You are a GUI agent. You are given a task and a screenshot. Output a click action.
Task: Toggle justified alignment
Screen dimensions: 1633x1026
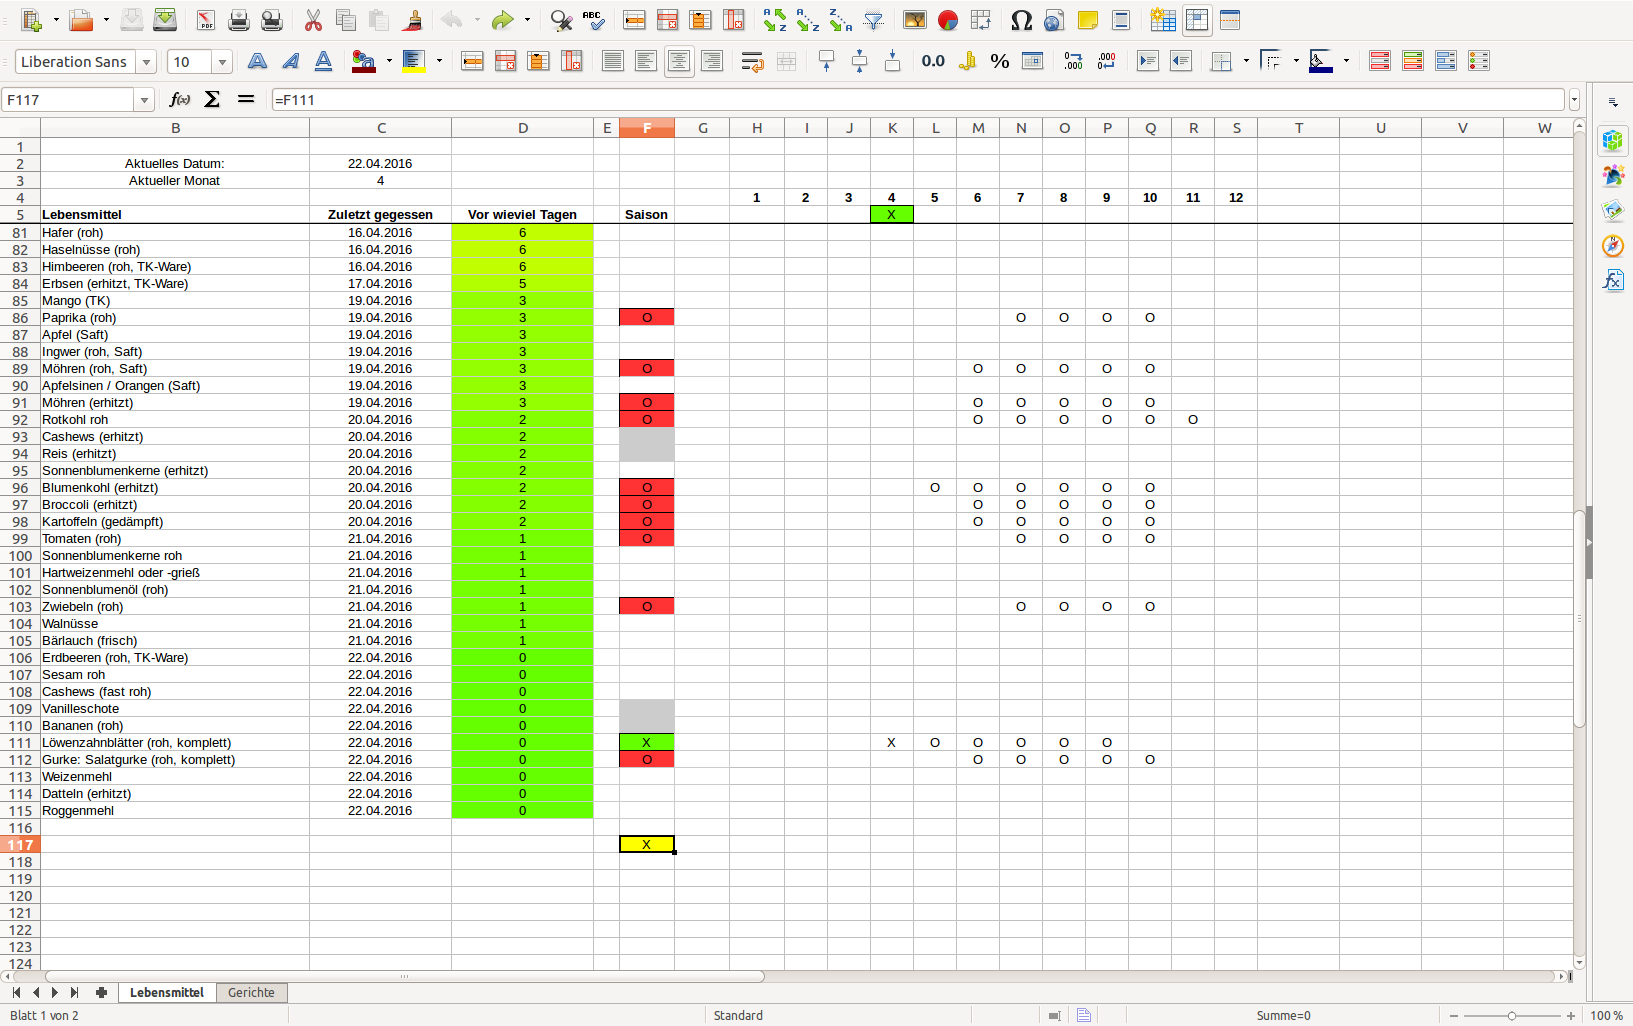pyautogui.click(x=613, y=61)
